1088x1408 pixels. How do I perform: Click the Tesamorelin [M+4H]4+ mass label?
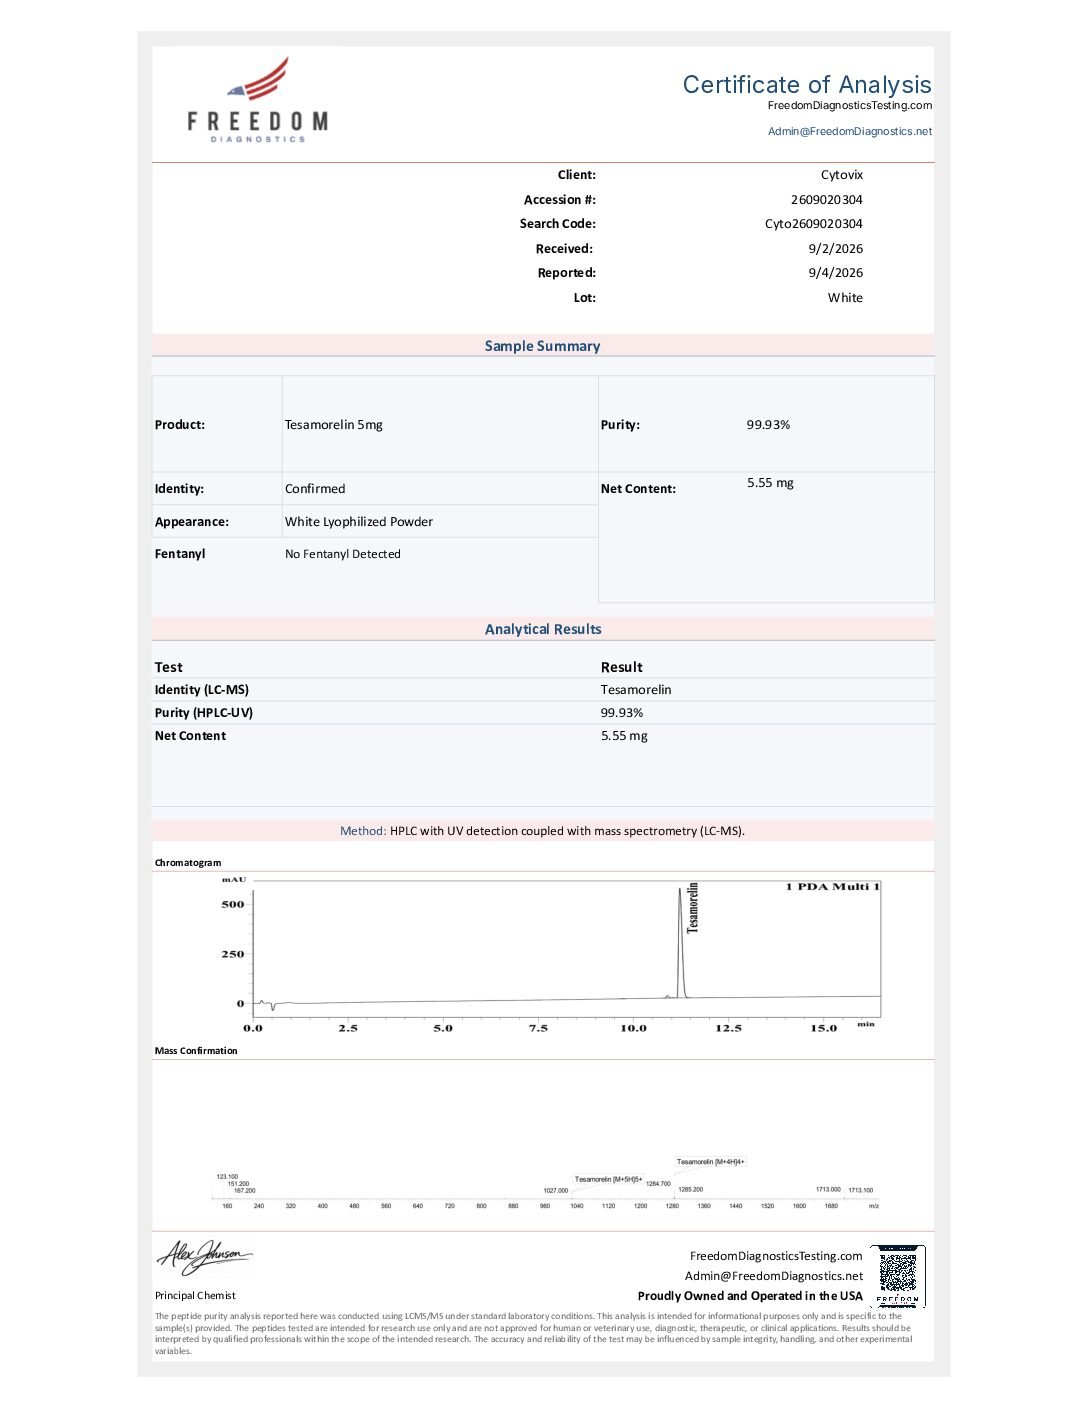tap(711, 1162)
